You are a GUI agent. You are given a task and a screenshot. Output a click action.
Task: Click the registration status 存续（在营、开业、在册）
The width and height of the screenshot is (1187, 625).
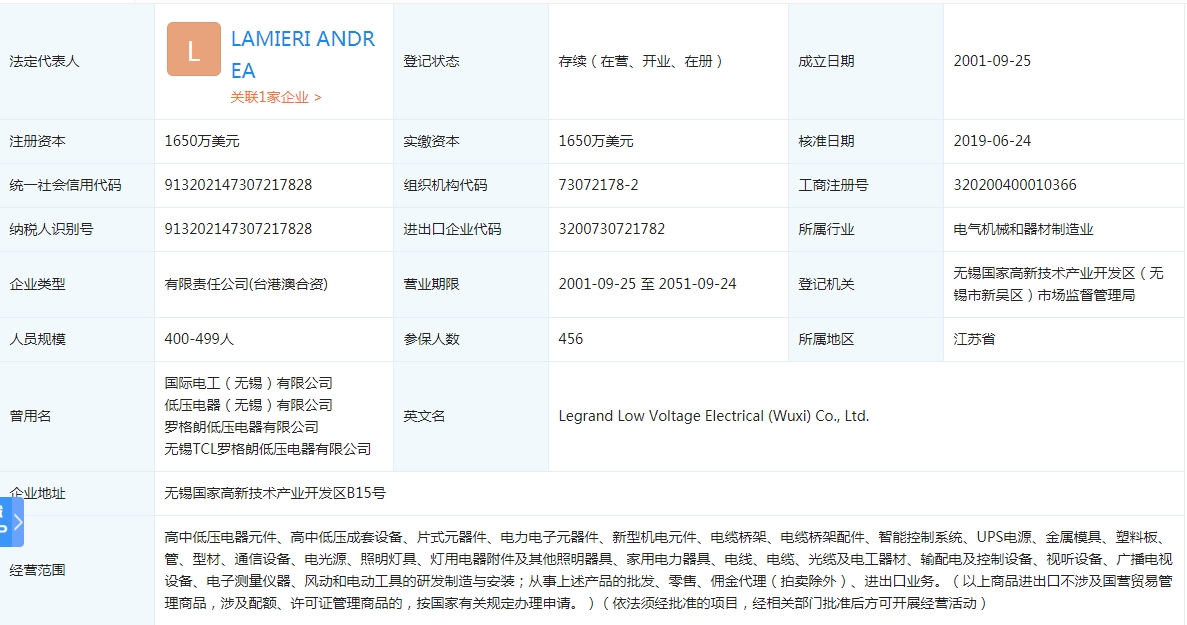[641, 61]
